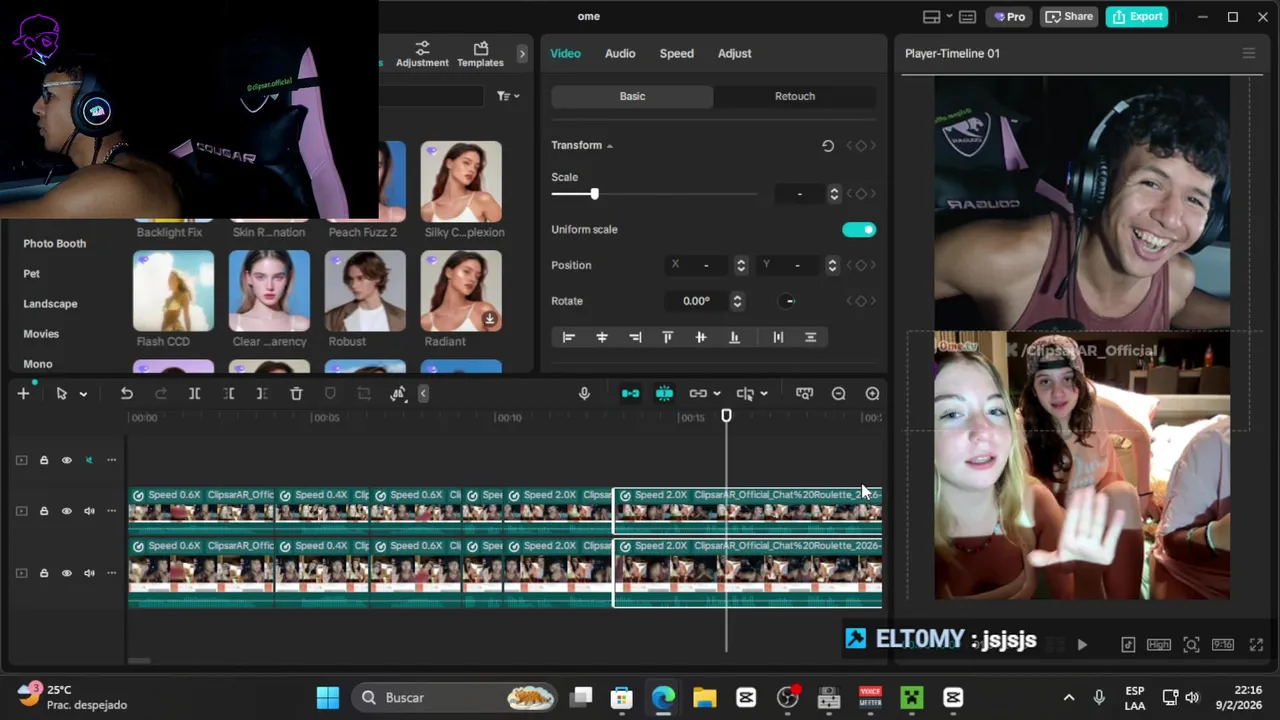This screenshot has width=1280, height=720.
Task: Reset the Transform settings
Action: tap(828, 146)
